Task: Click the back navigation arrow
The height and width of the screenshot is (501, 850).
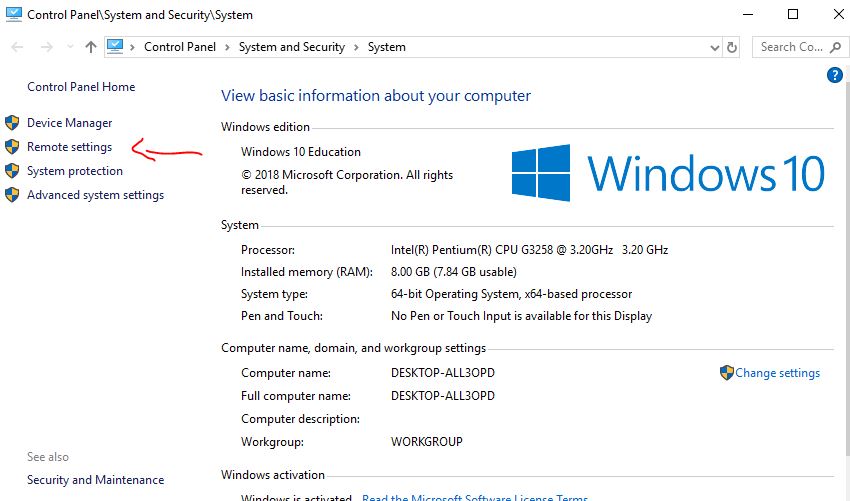Action: [x=19, y=47]
